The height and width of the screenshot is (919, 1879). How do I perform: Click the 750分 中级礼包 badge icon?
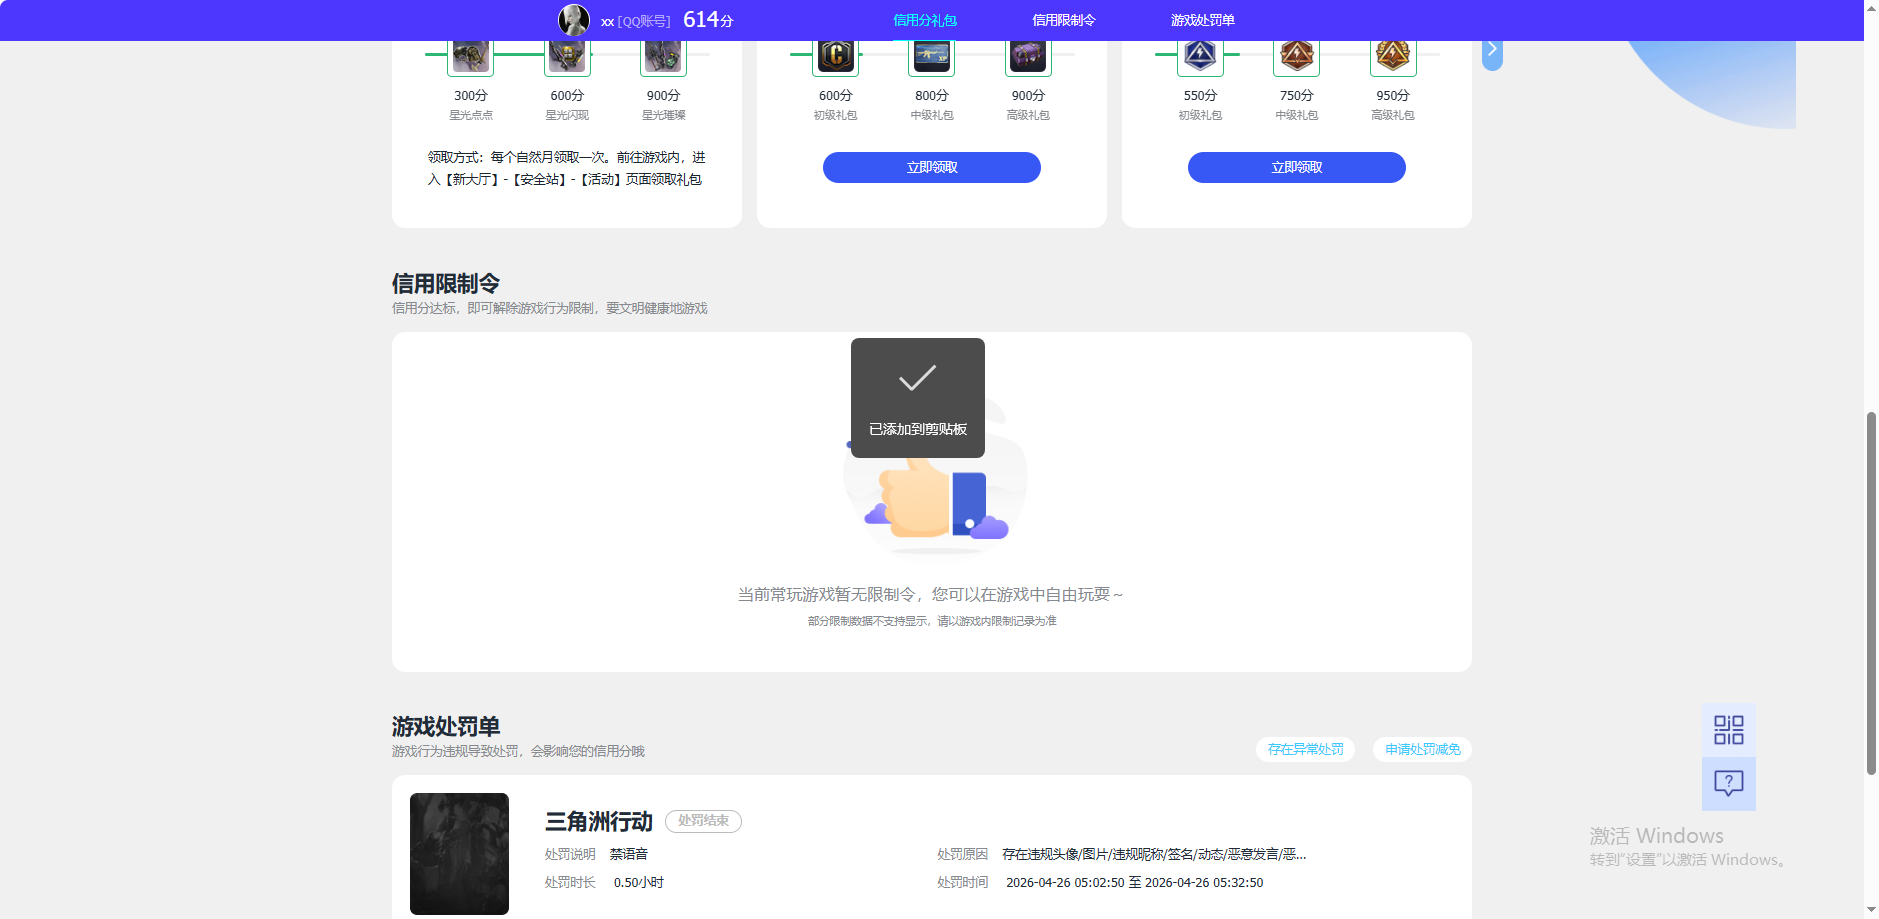coord(1296,57)
